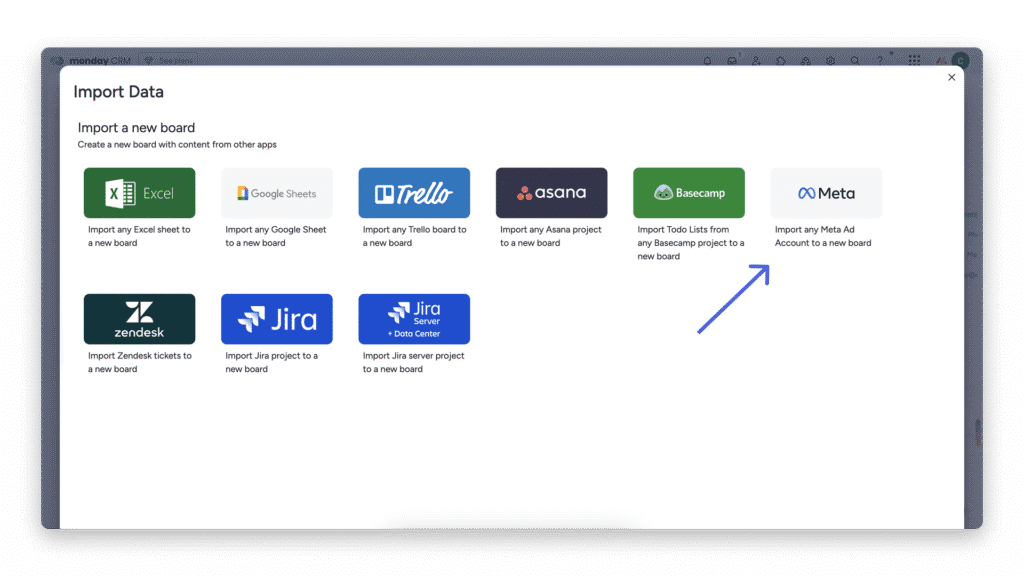This screenshot has width=1024, height=576.
Task: Click "Import any Meta Ad Account" description
Action: tap(823, 236)
